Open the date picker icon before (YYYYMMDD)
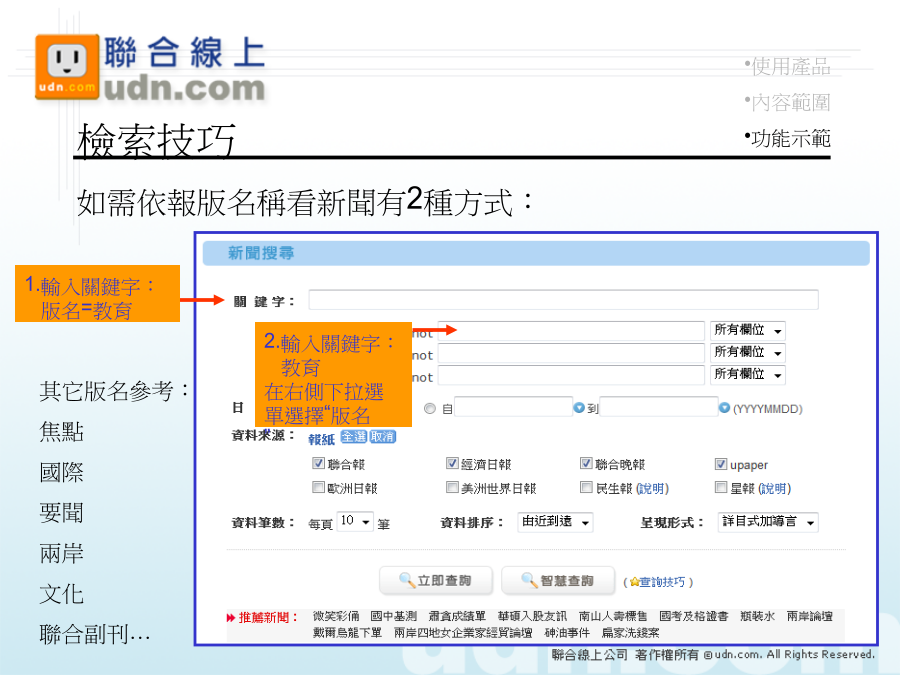Screen dimensions: 900x675 (724, 408)
